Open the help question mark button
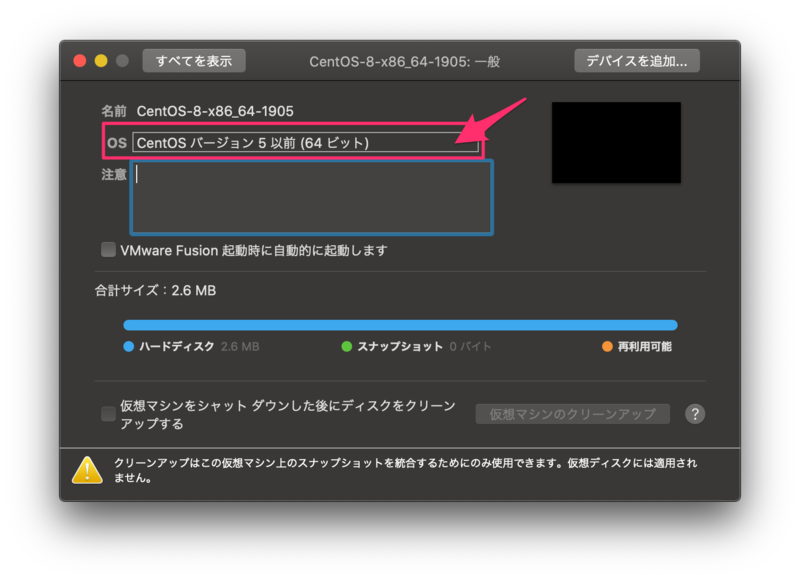This screenshot has width=800, height=580. [695, 414]
